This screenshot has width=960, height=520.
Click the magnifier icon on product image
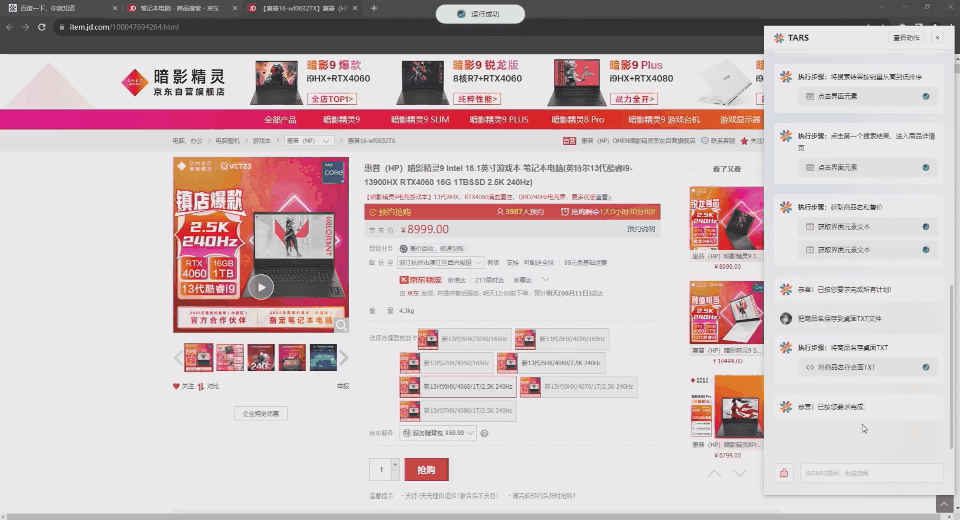(x=342, y=325)
